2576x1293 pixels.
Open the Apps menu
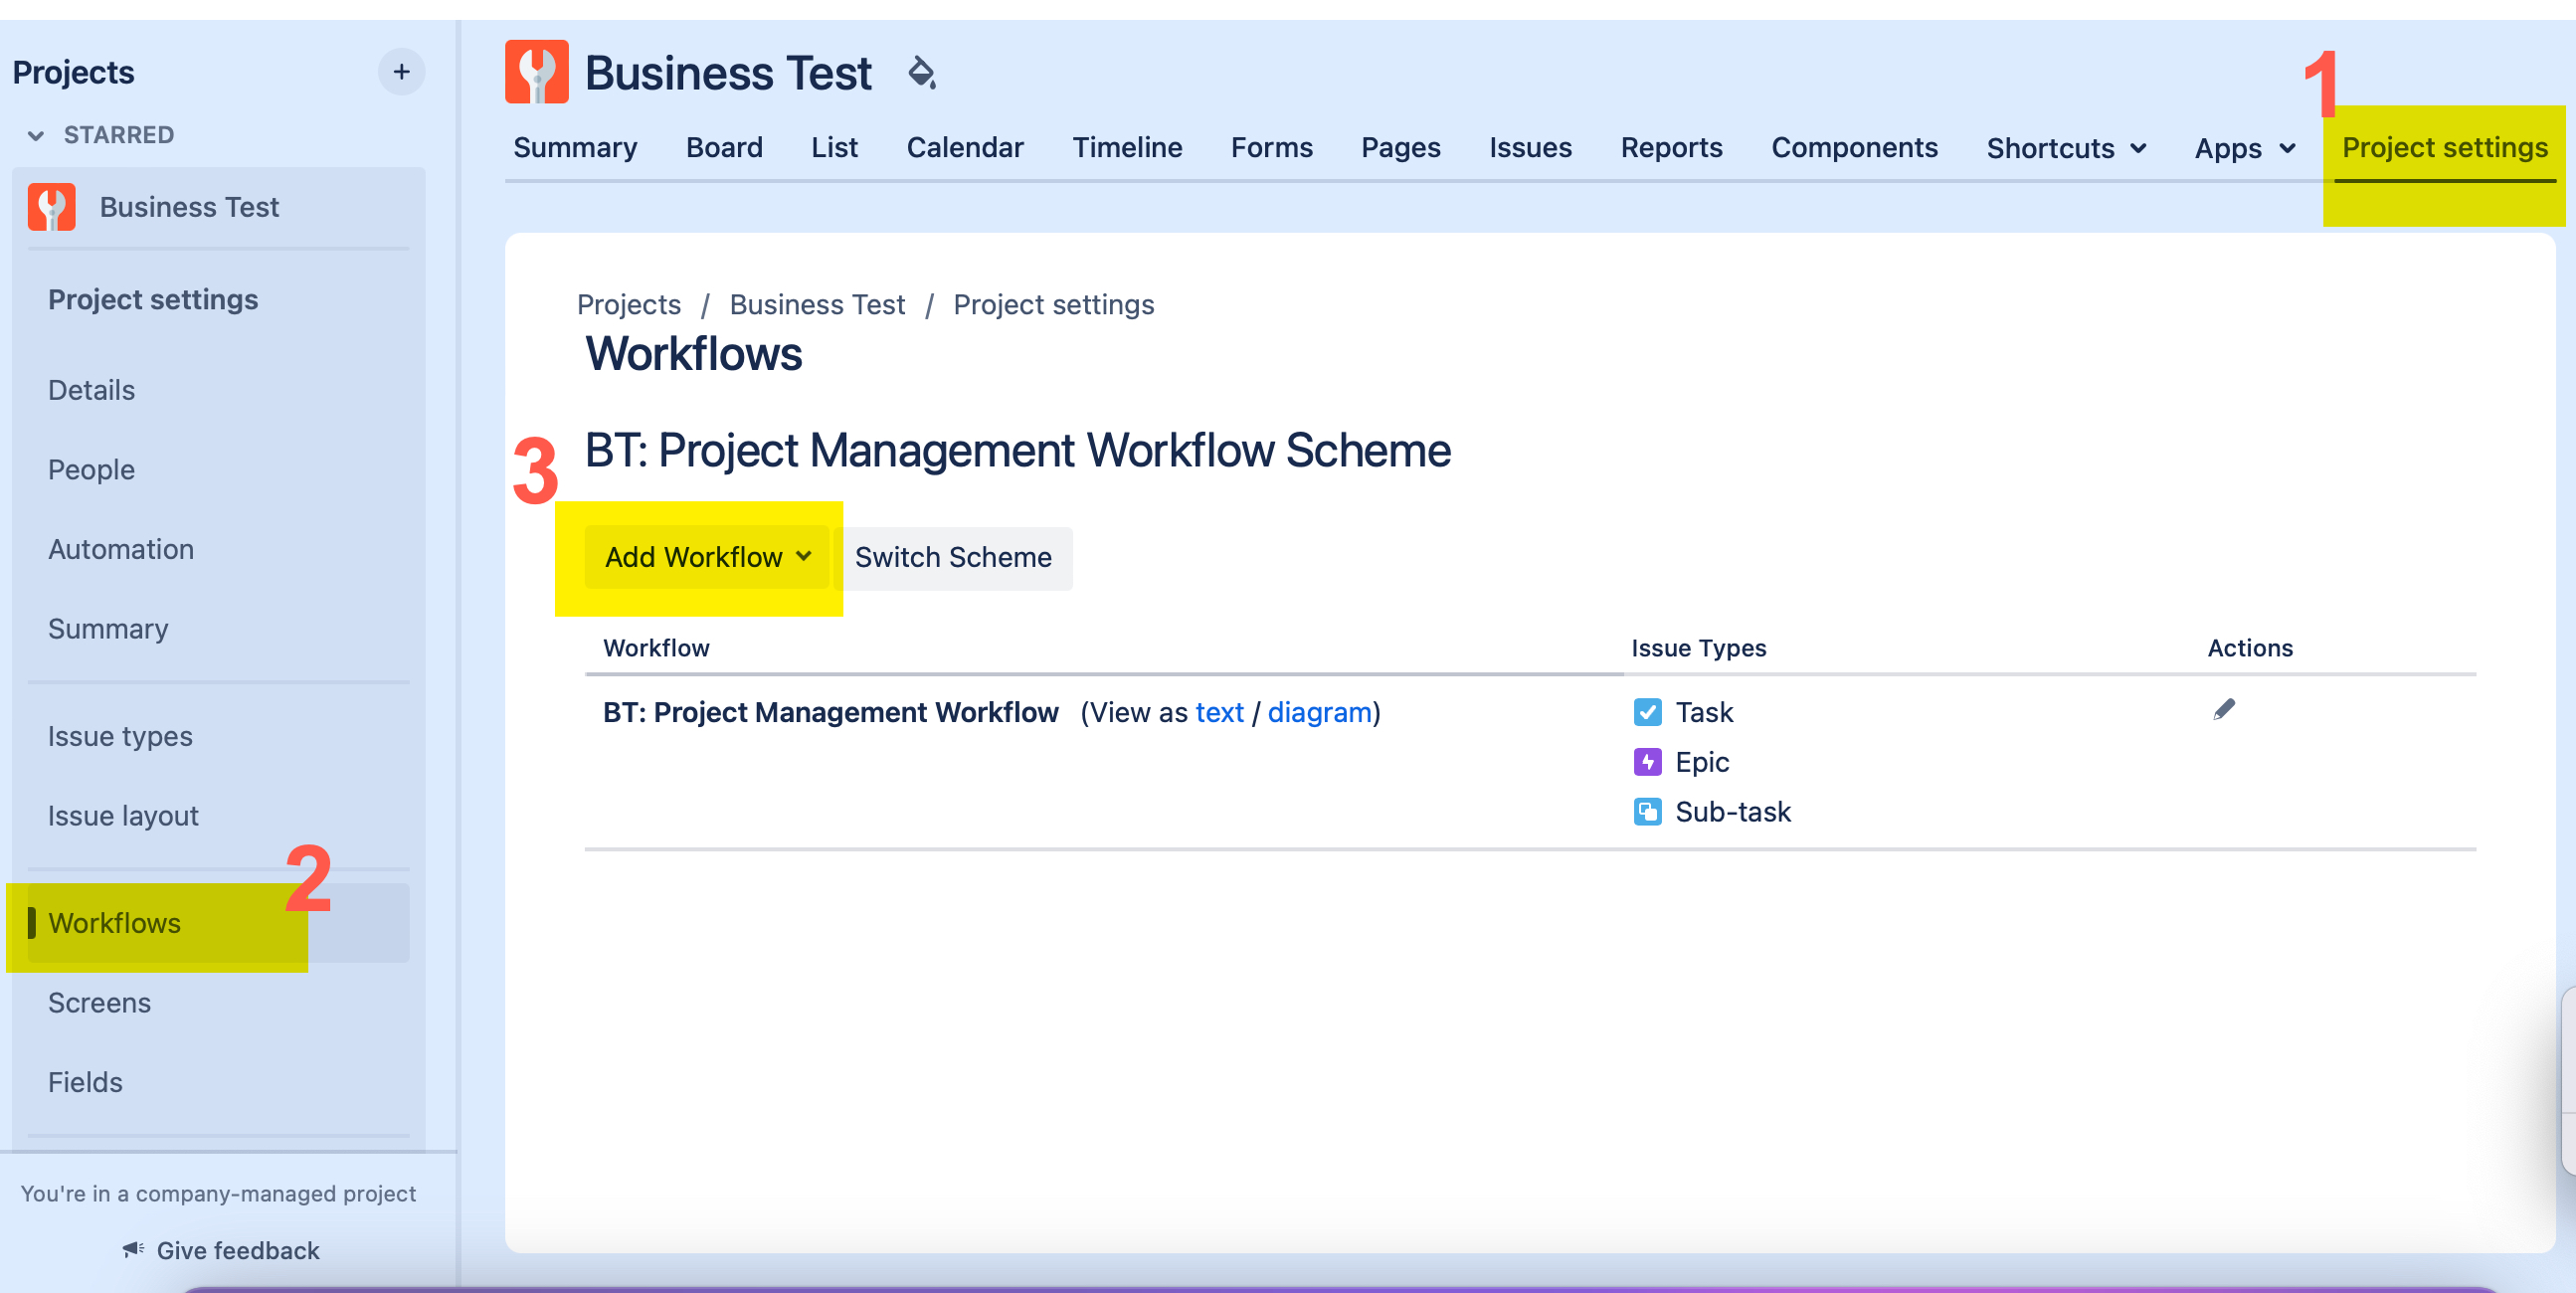tap(2242, 147)
